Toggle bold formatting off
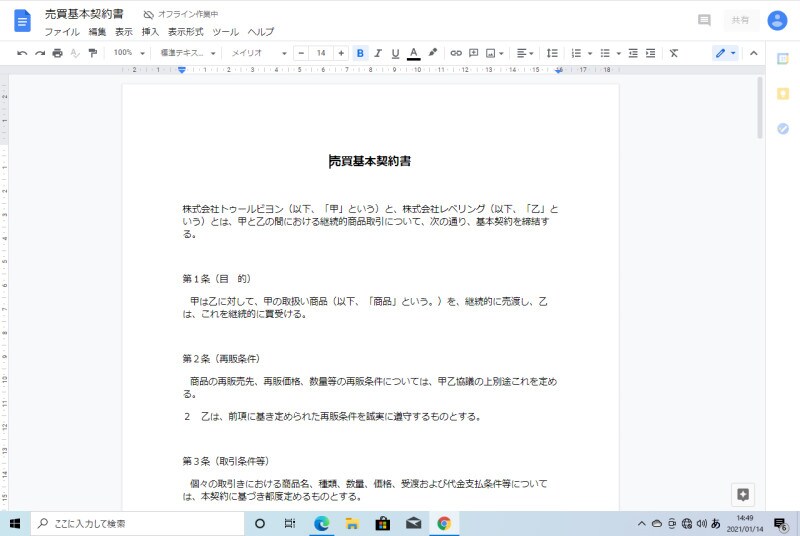Image resolution: width=800 pixels, height=536 pixels. (360, 53)
